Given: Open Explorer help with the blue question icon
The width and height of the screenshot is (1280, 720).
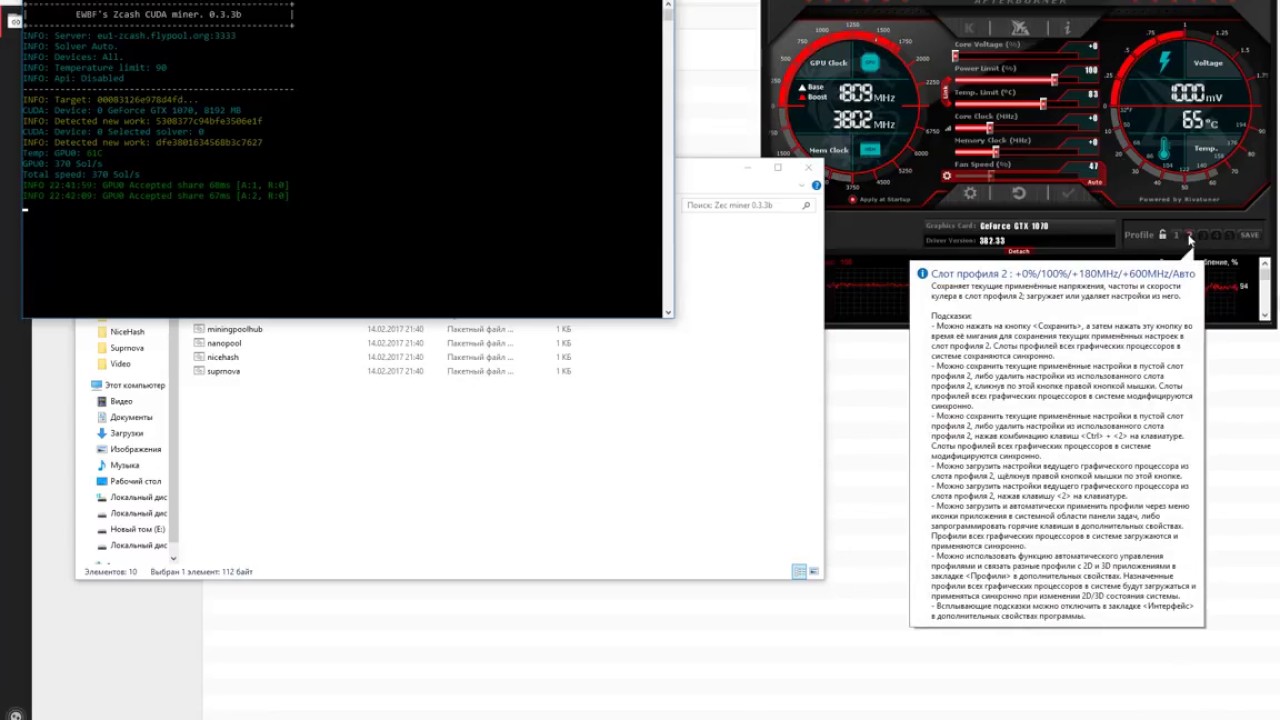Looking at the screenshot, I should pos(816,185).
